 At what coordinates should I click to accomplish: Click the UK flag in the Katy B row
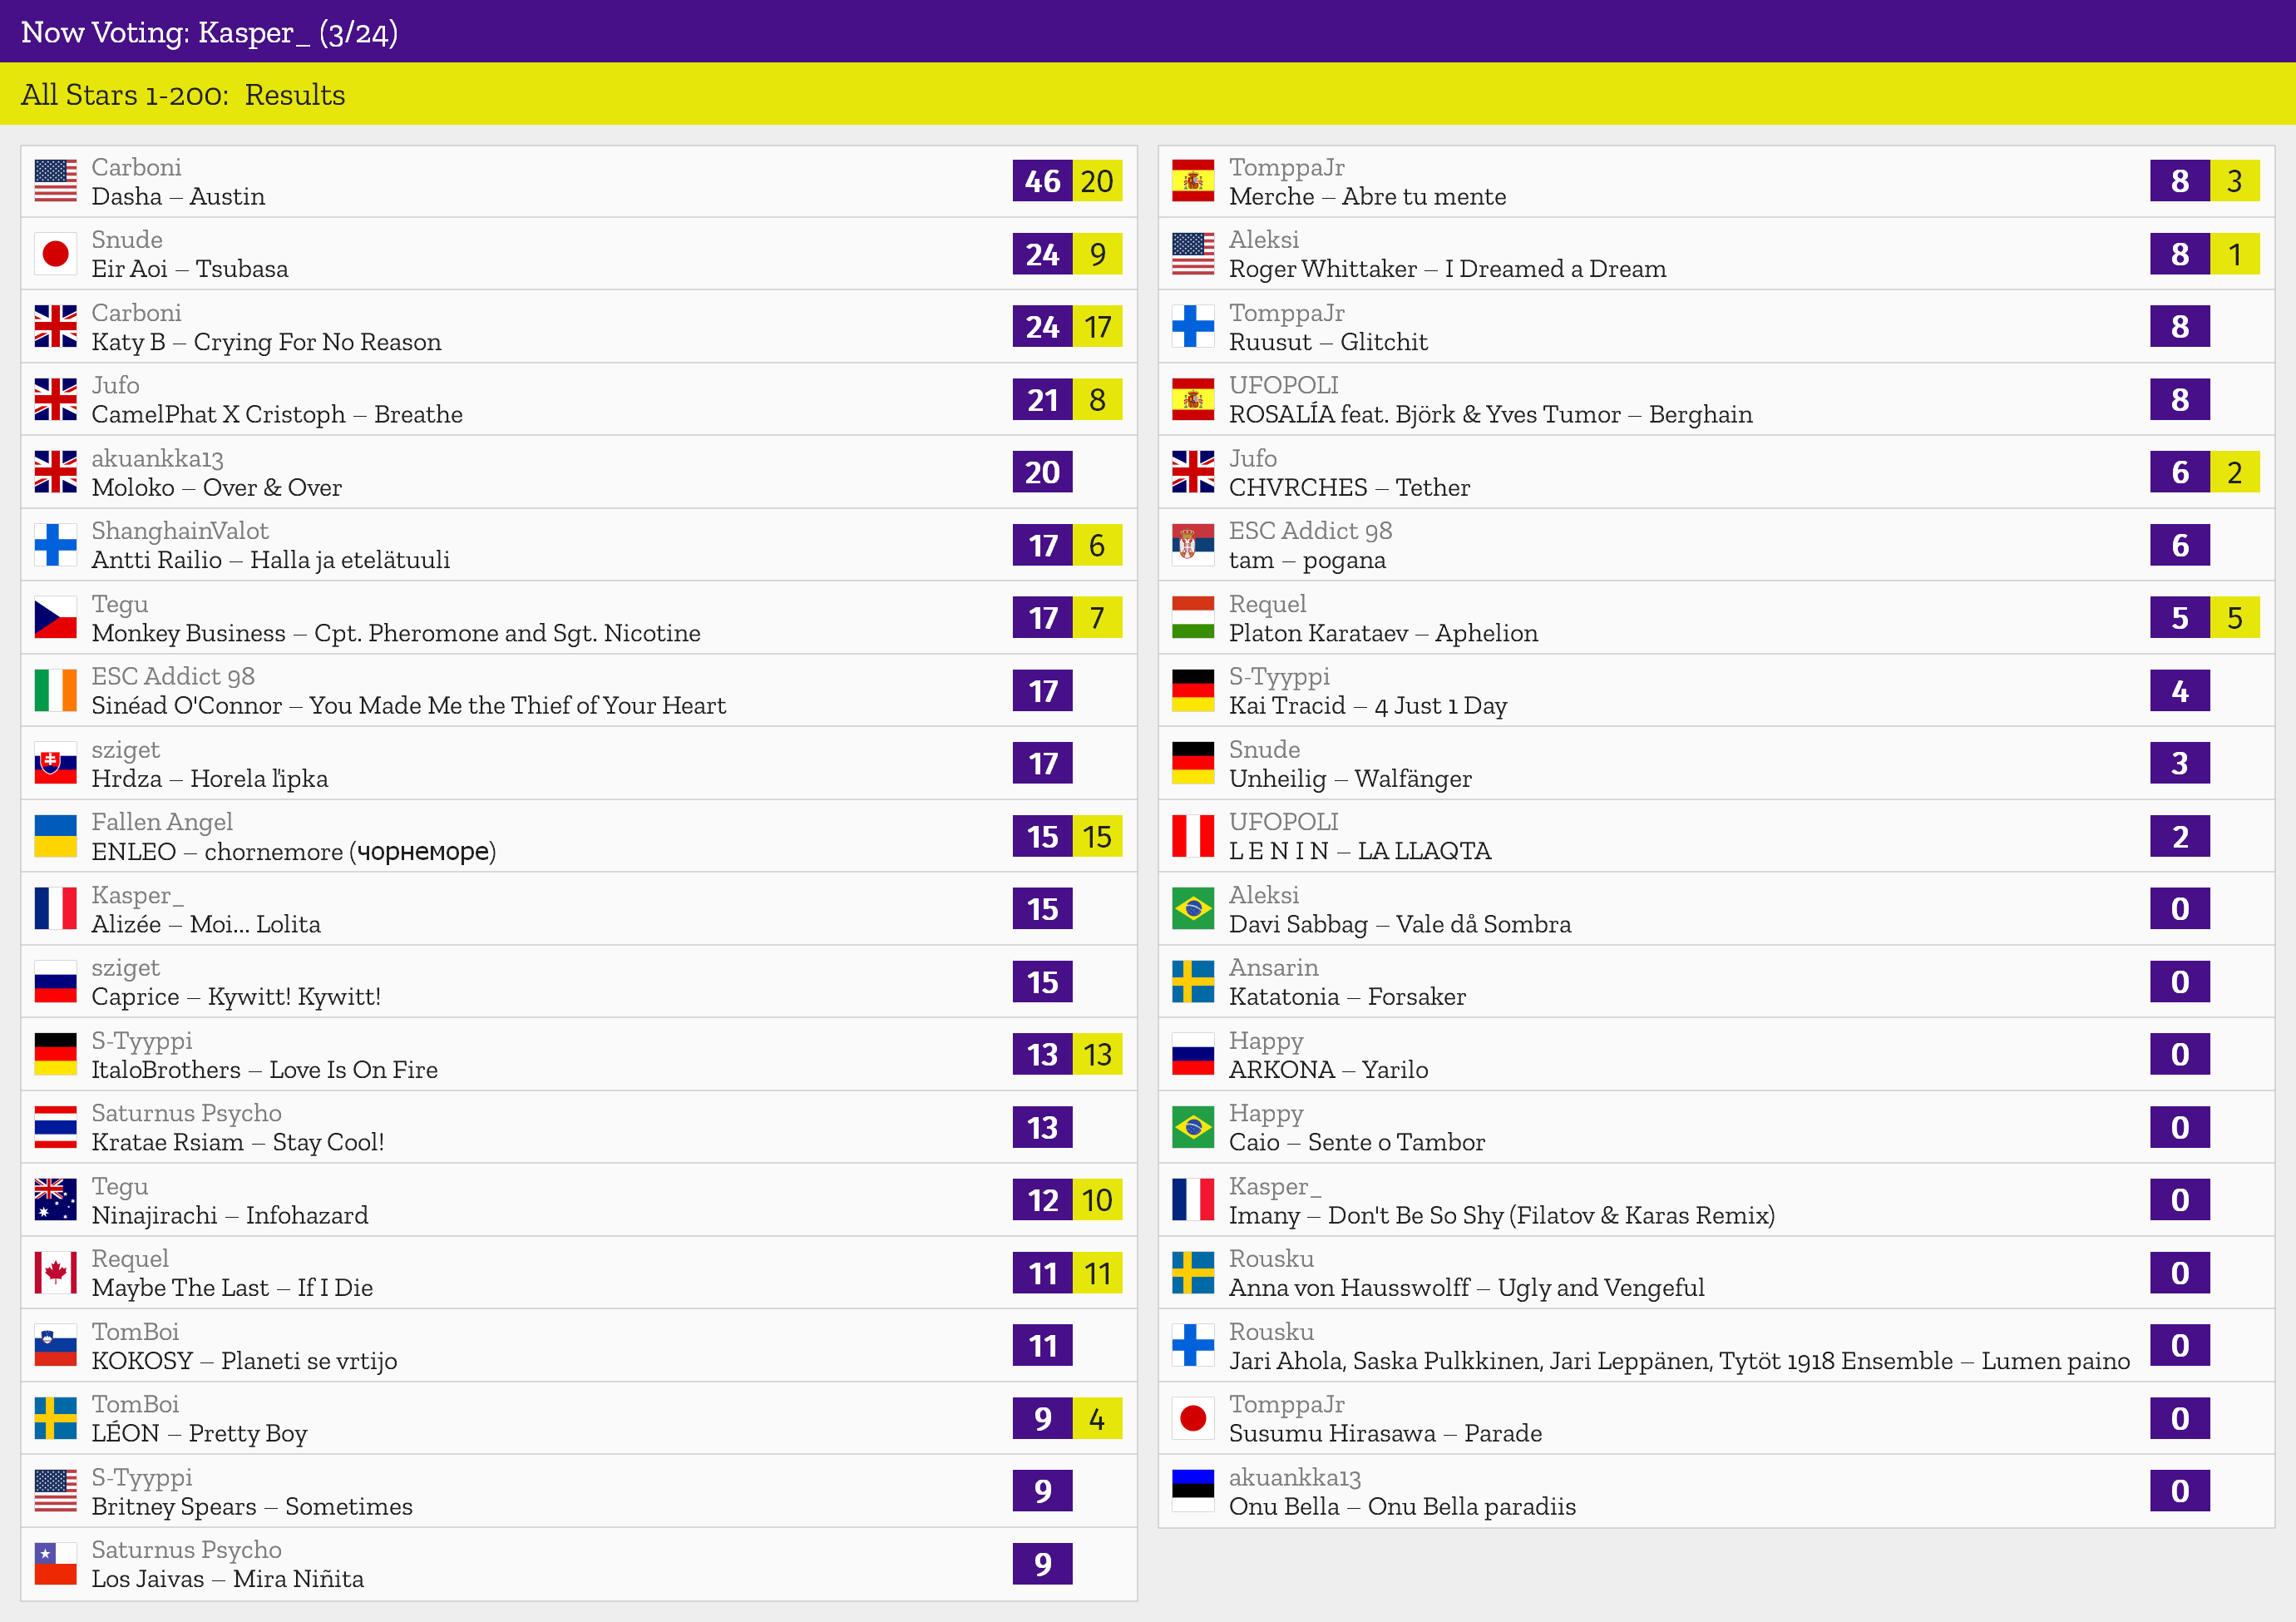(x=55, y=327)
